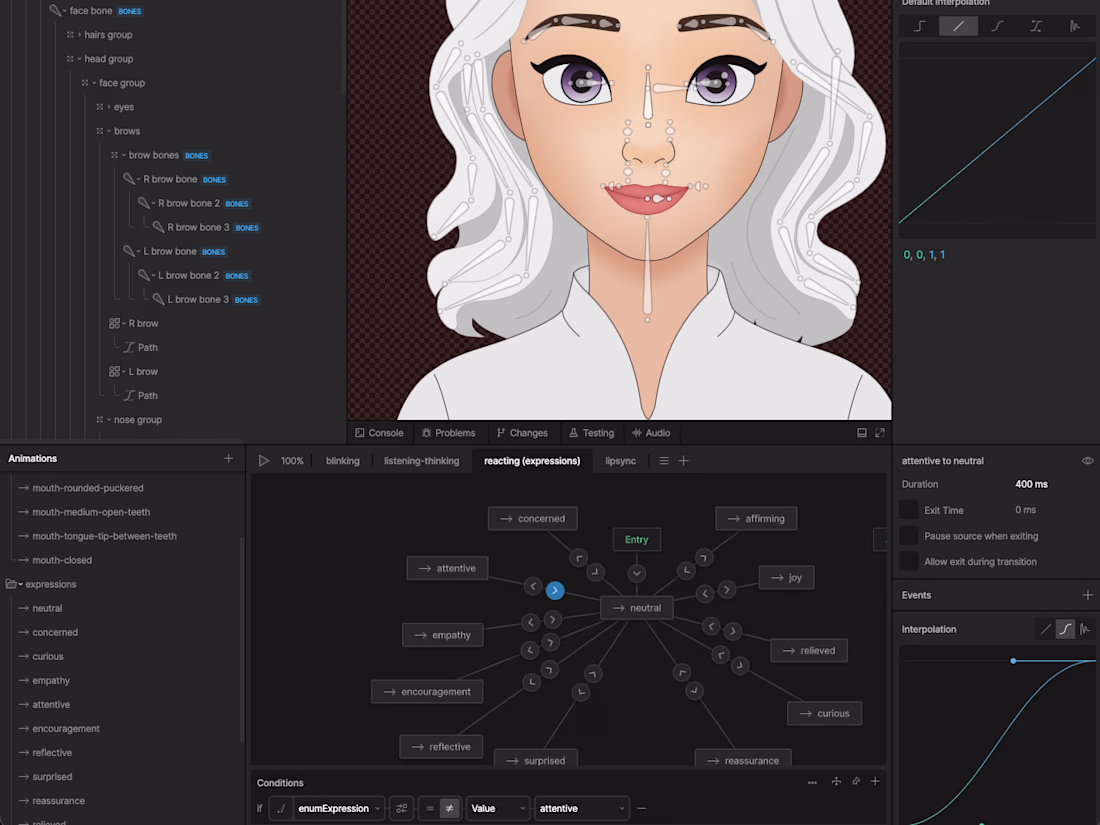The image size is (1100, 825).
Task: Open the attentive value dropdown
Action: pyautogui.click(x=582, y=808)
